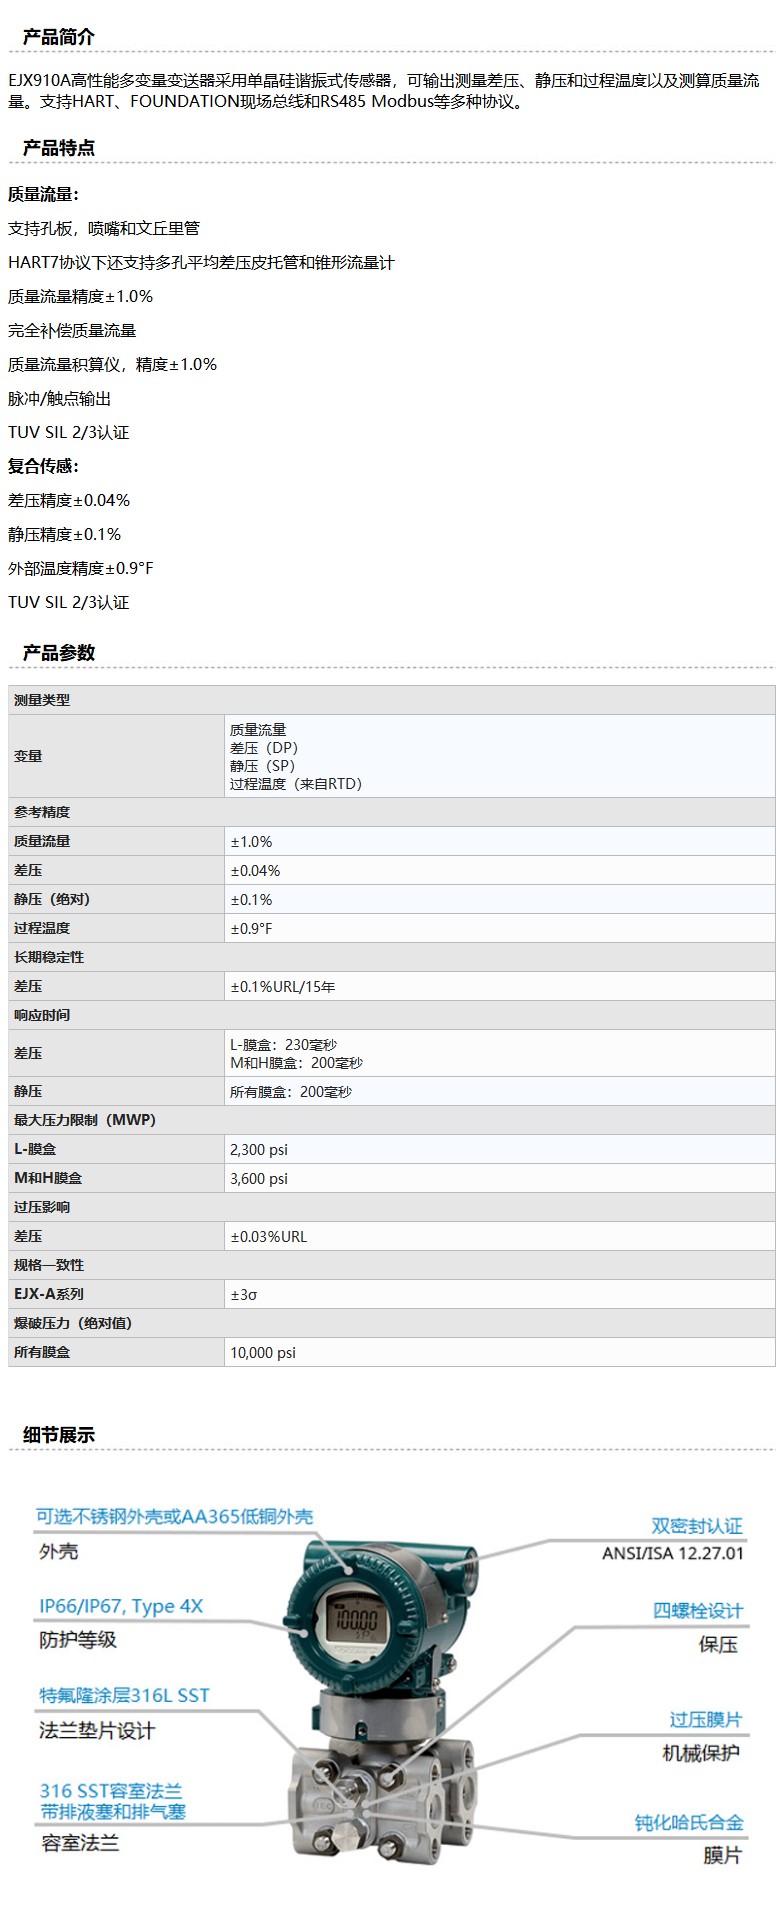This screenshot has width=776, height=1912.
Task: Click the 爆破压力（绝对值） header row
Action: [x=391, y=1323]
